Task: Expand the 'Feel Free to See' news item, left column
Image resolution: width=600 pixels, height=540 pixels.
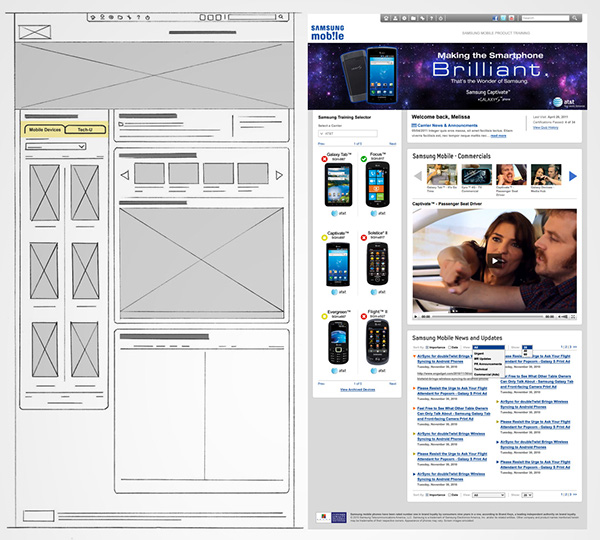Action: point(414,408)
